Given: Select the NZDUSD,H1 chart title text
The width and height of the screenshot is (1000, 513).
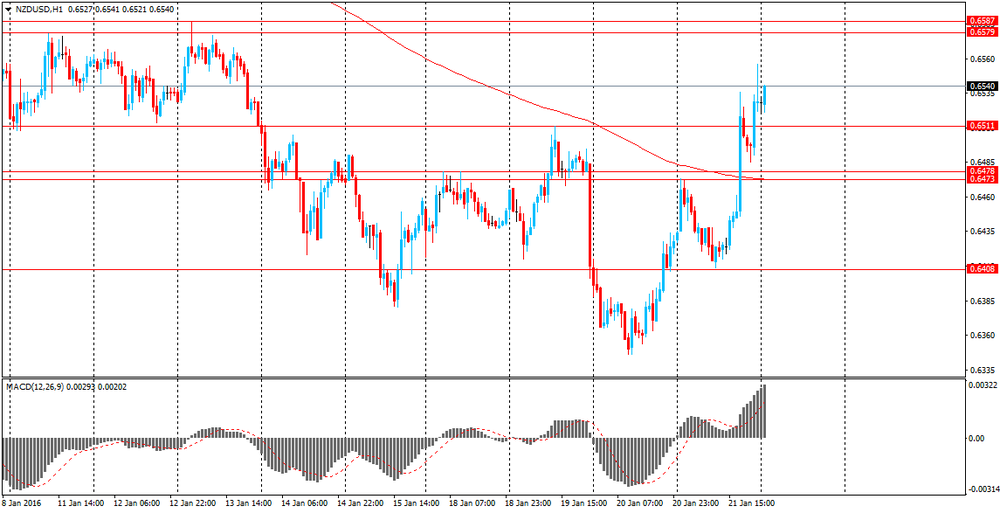Looking at the screenshot, I should (x=33, y=10).
